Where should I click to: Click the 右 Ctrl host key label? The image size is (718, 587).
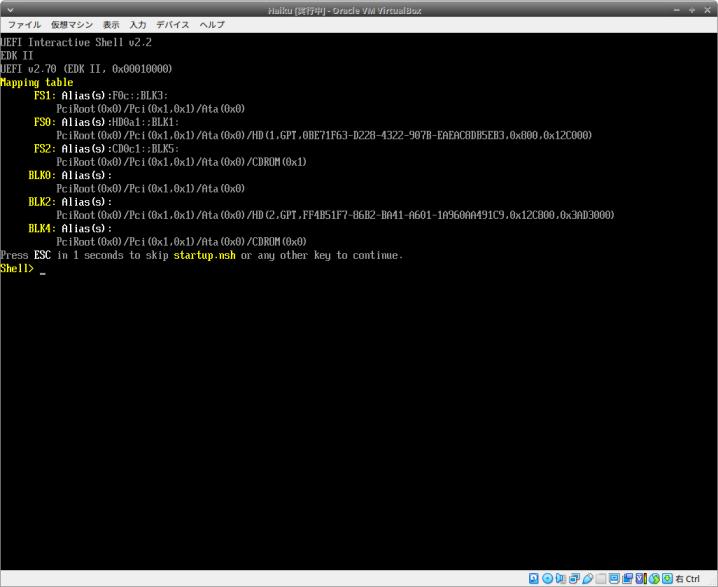[x=687, y=579]
